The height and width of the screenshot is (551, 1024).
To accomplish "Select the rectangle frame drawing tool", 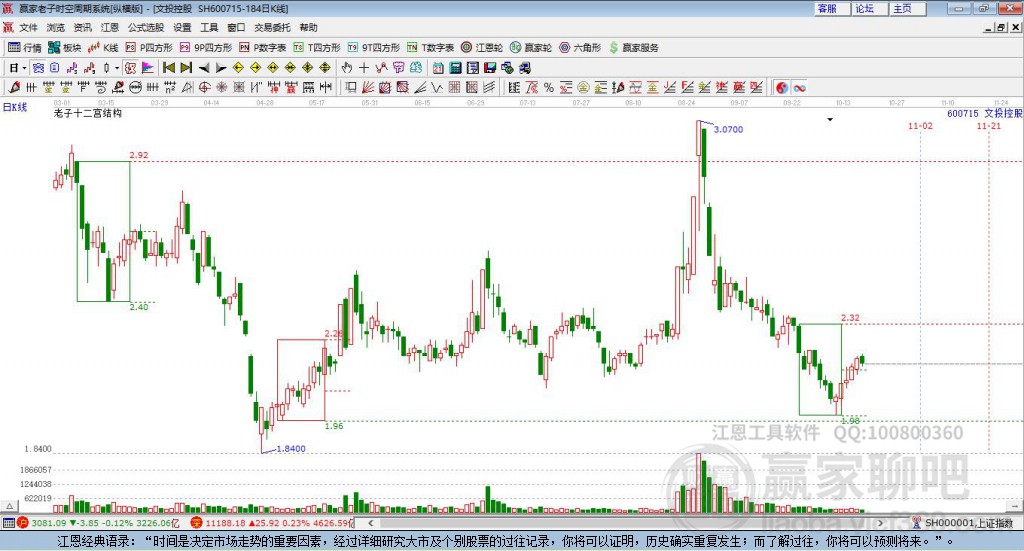I will tap(350, 87).
